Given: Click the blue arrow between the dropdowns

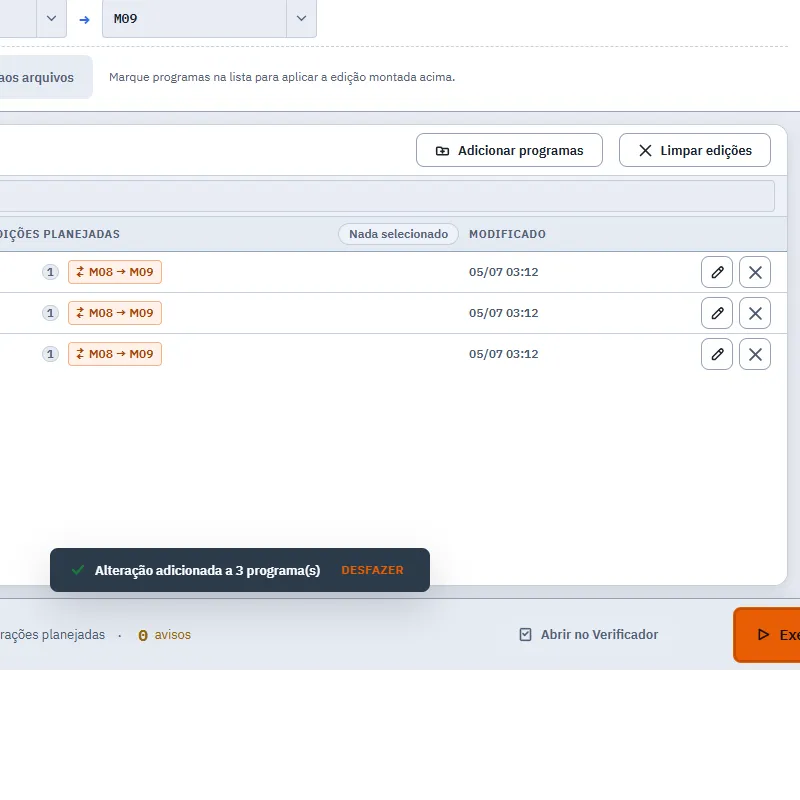Looking at the screenshot, I should (x=85, y=20).
